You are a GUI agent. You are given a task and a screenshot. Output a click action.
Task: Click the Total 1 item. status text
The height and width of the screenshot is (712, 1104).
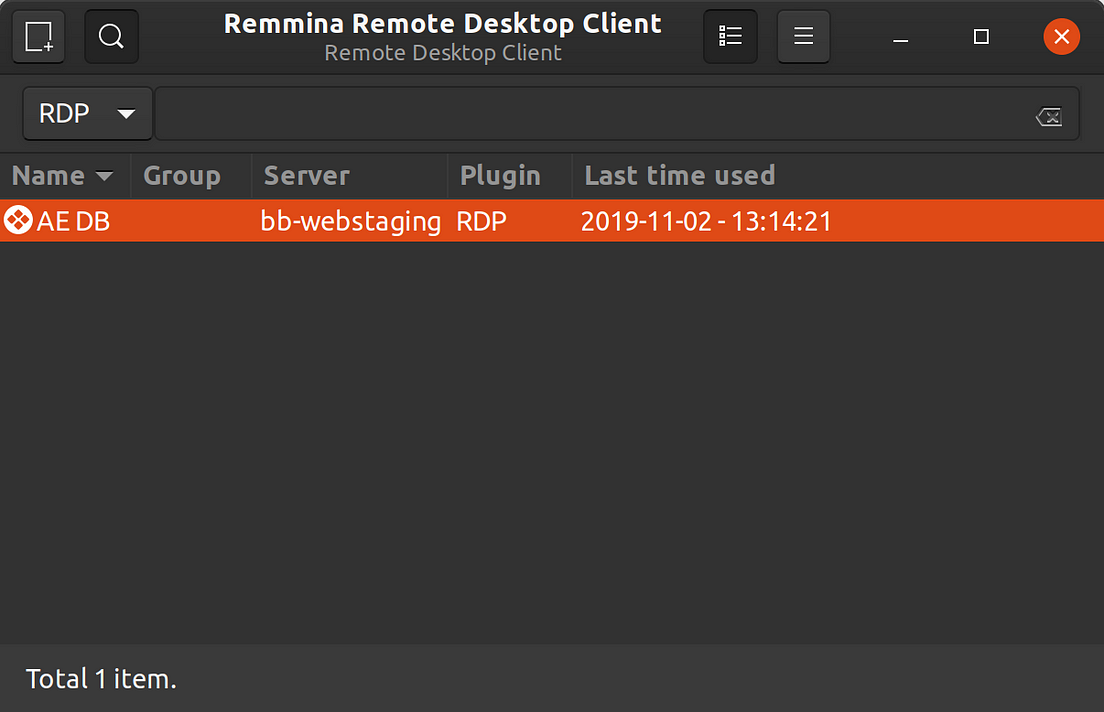pyautogui.click(x=101, y=679)
